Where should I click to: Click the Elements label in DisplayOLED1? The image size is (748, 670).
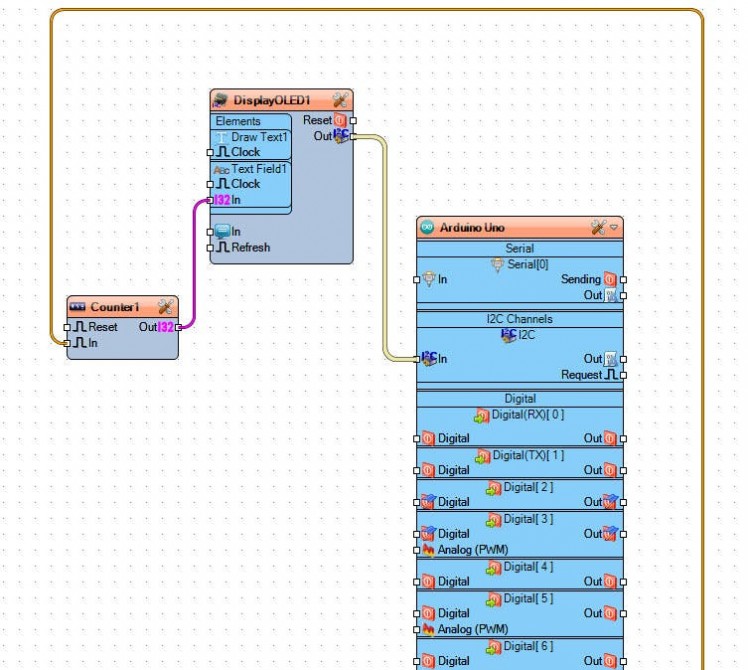pos(238,121)
